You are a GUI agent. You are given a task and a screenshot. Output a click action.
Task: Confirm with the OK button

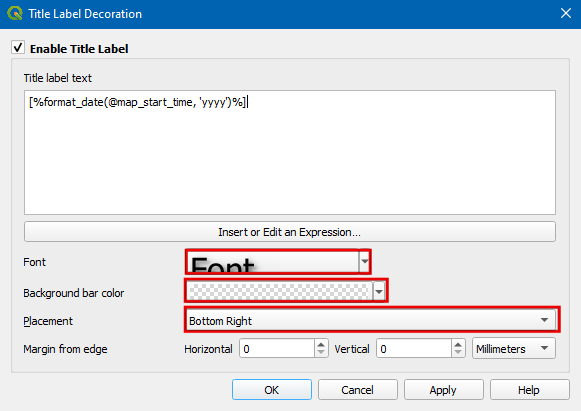pos(272,390)
